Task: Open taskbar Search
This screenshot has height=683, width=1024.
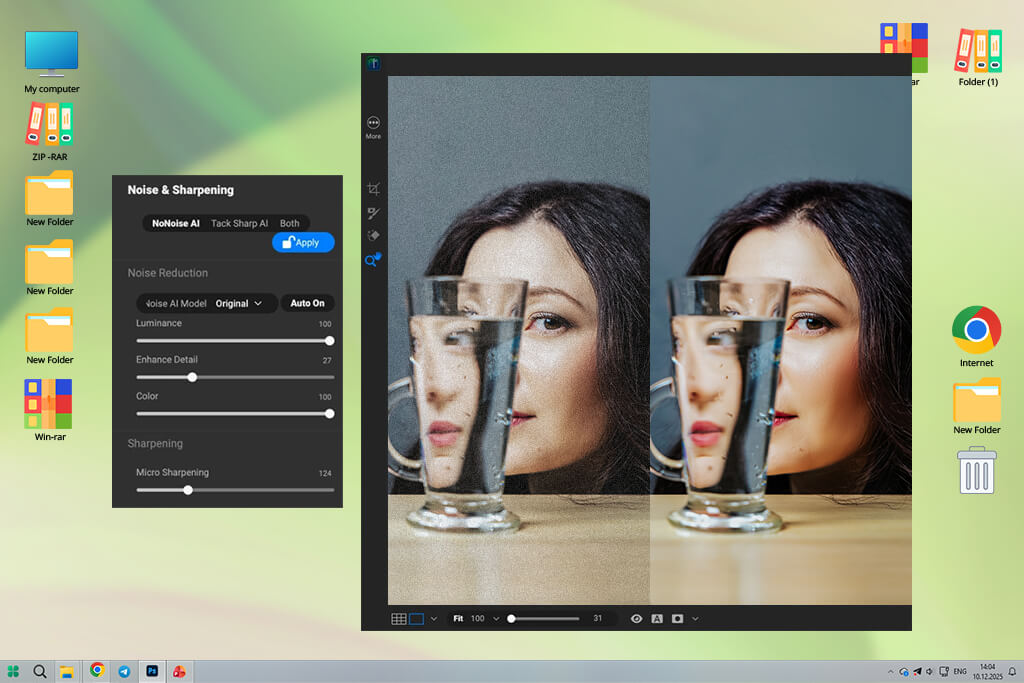Action: coord(40,671)
